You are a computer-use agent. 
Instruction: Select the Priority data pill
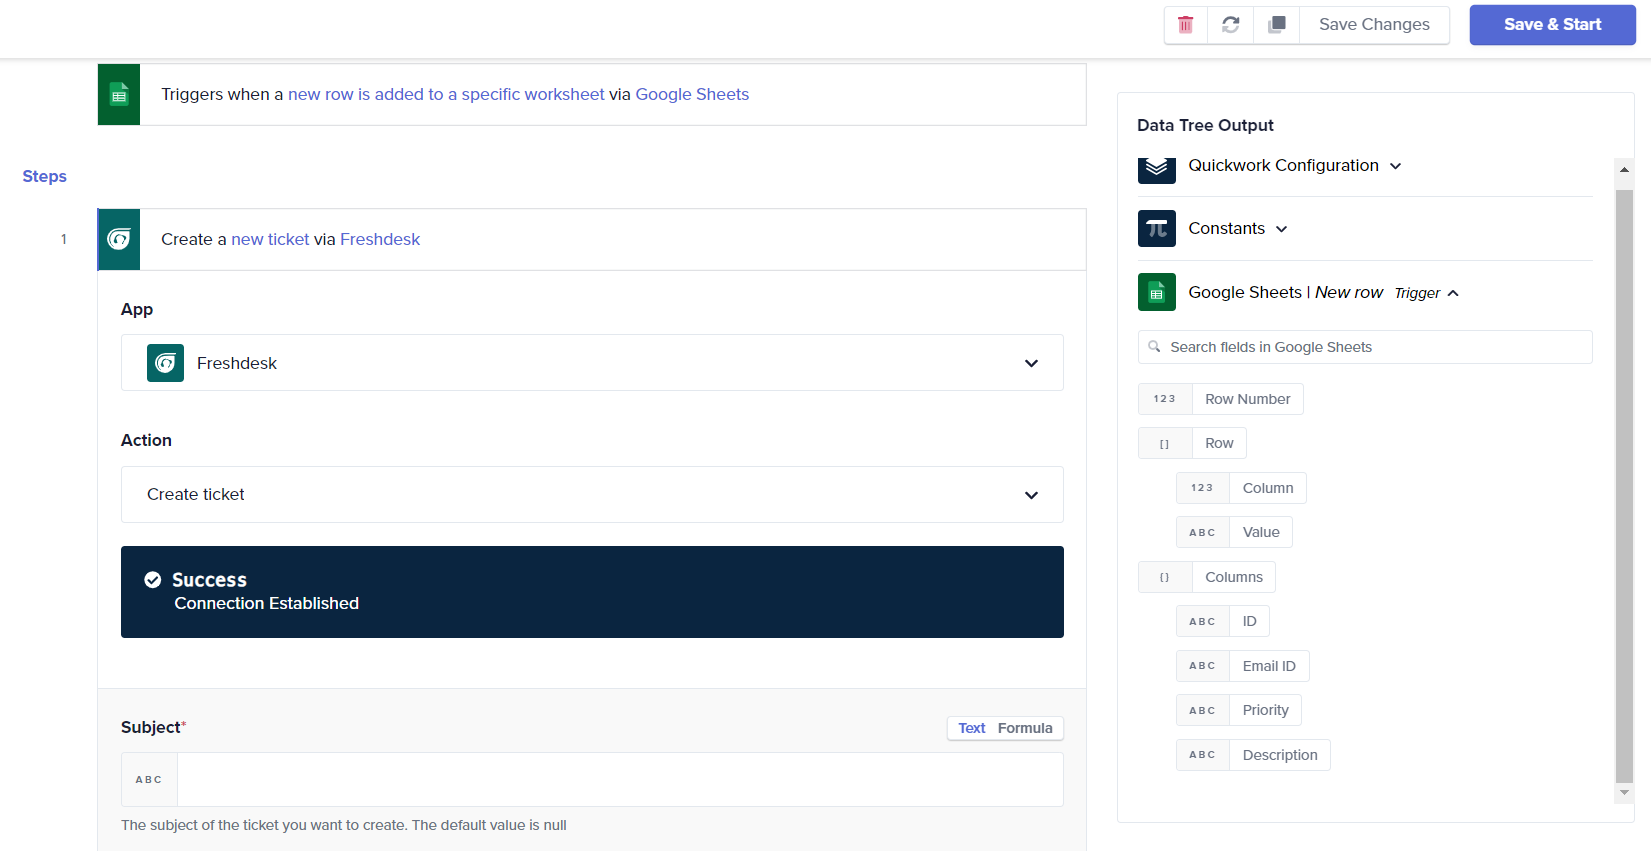[x=1265, y=710]
